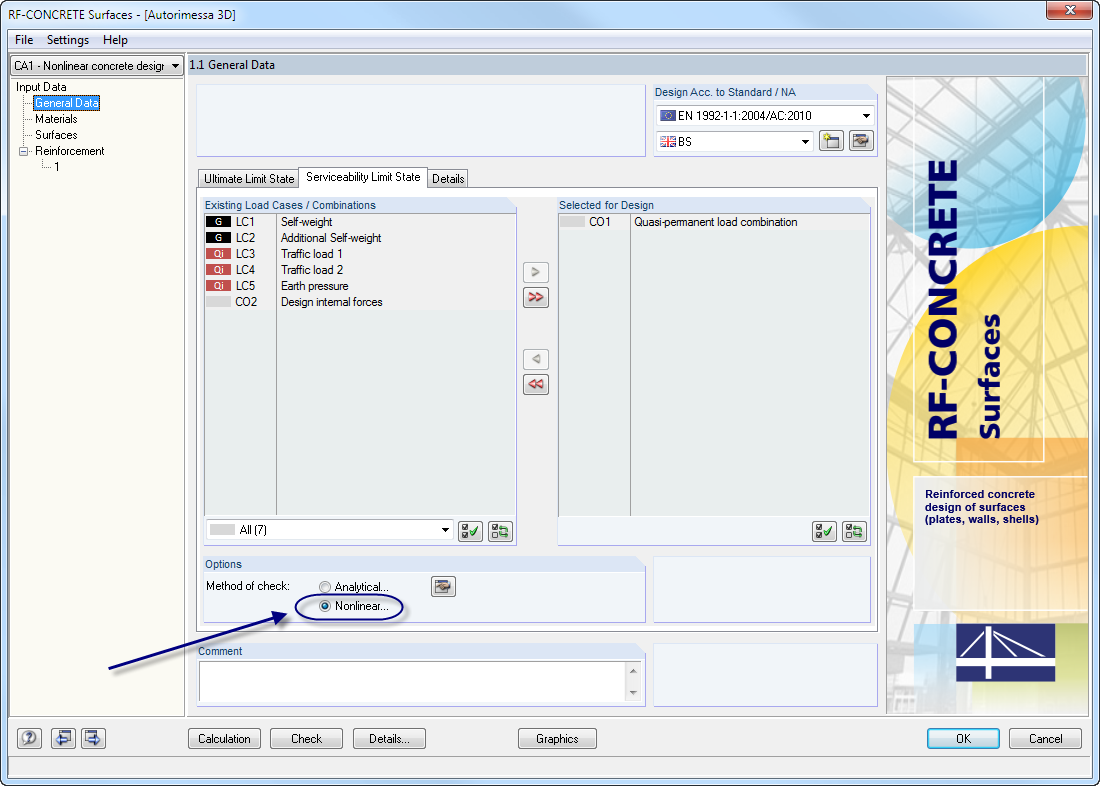Click the Graphics button
The width and height of the screenshot is (1100, 786).
tap(557, 738)
